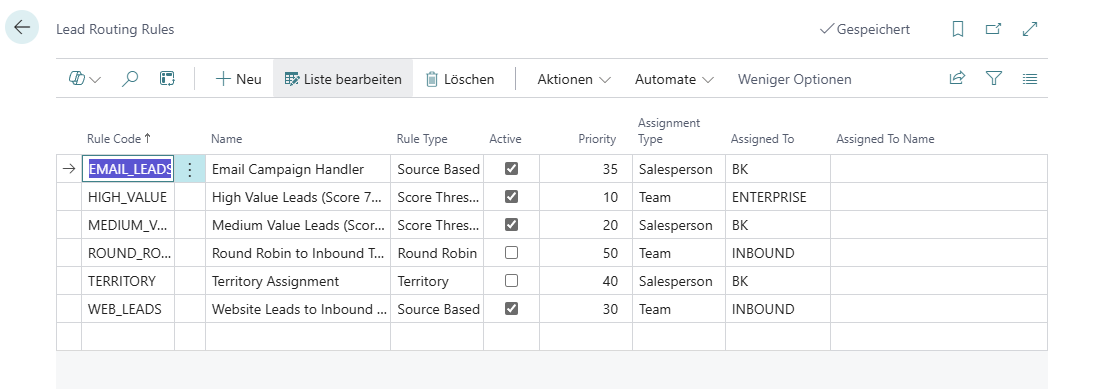Click Team cell in WEB_LEADS row
1104x389 pixels.
pos(679,309)
